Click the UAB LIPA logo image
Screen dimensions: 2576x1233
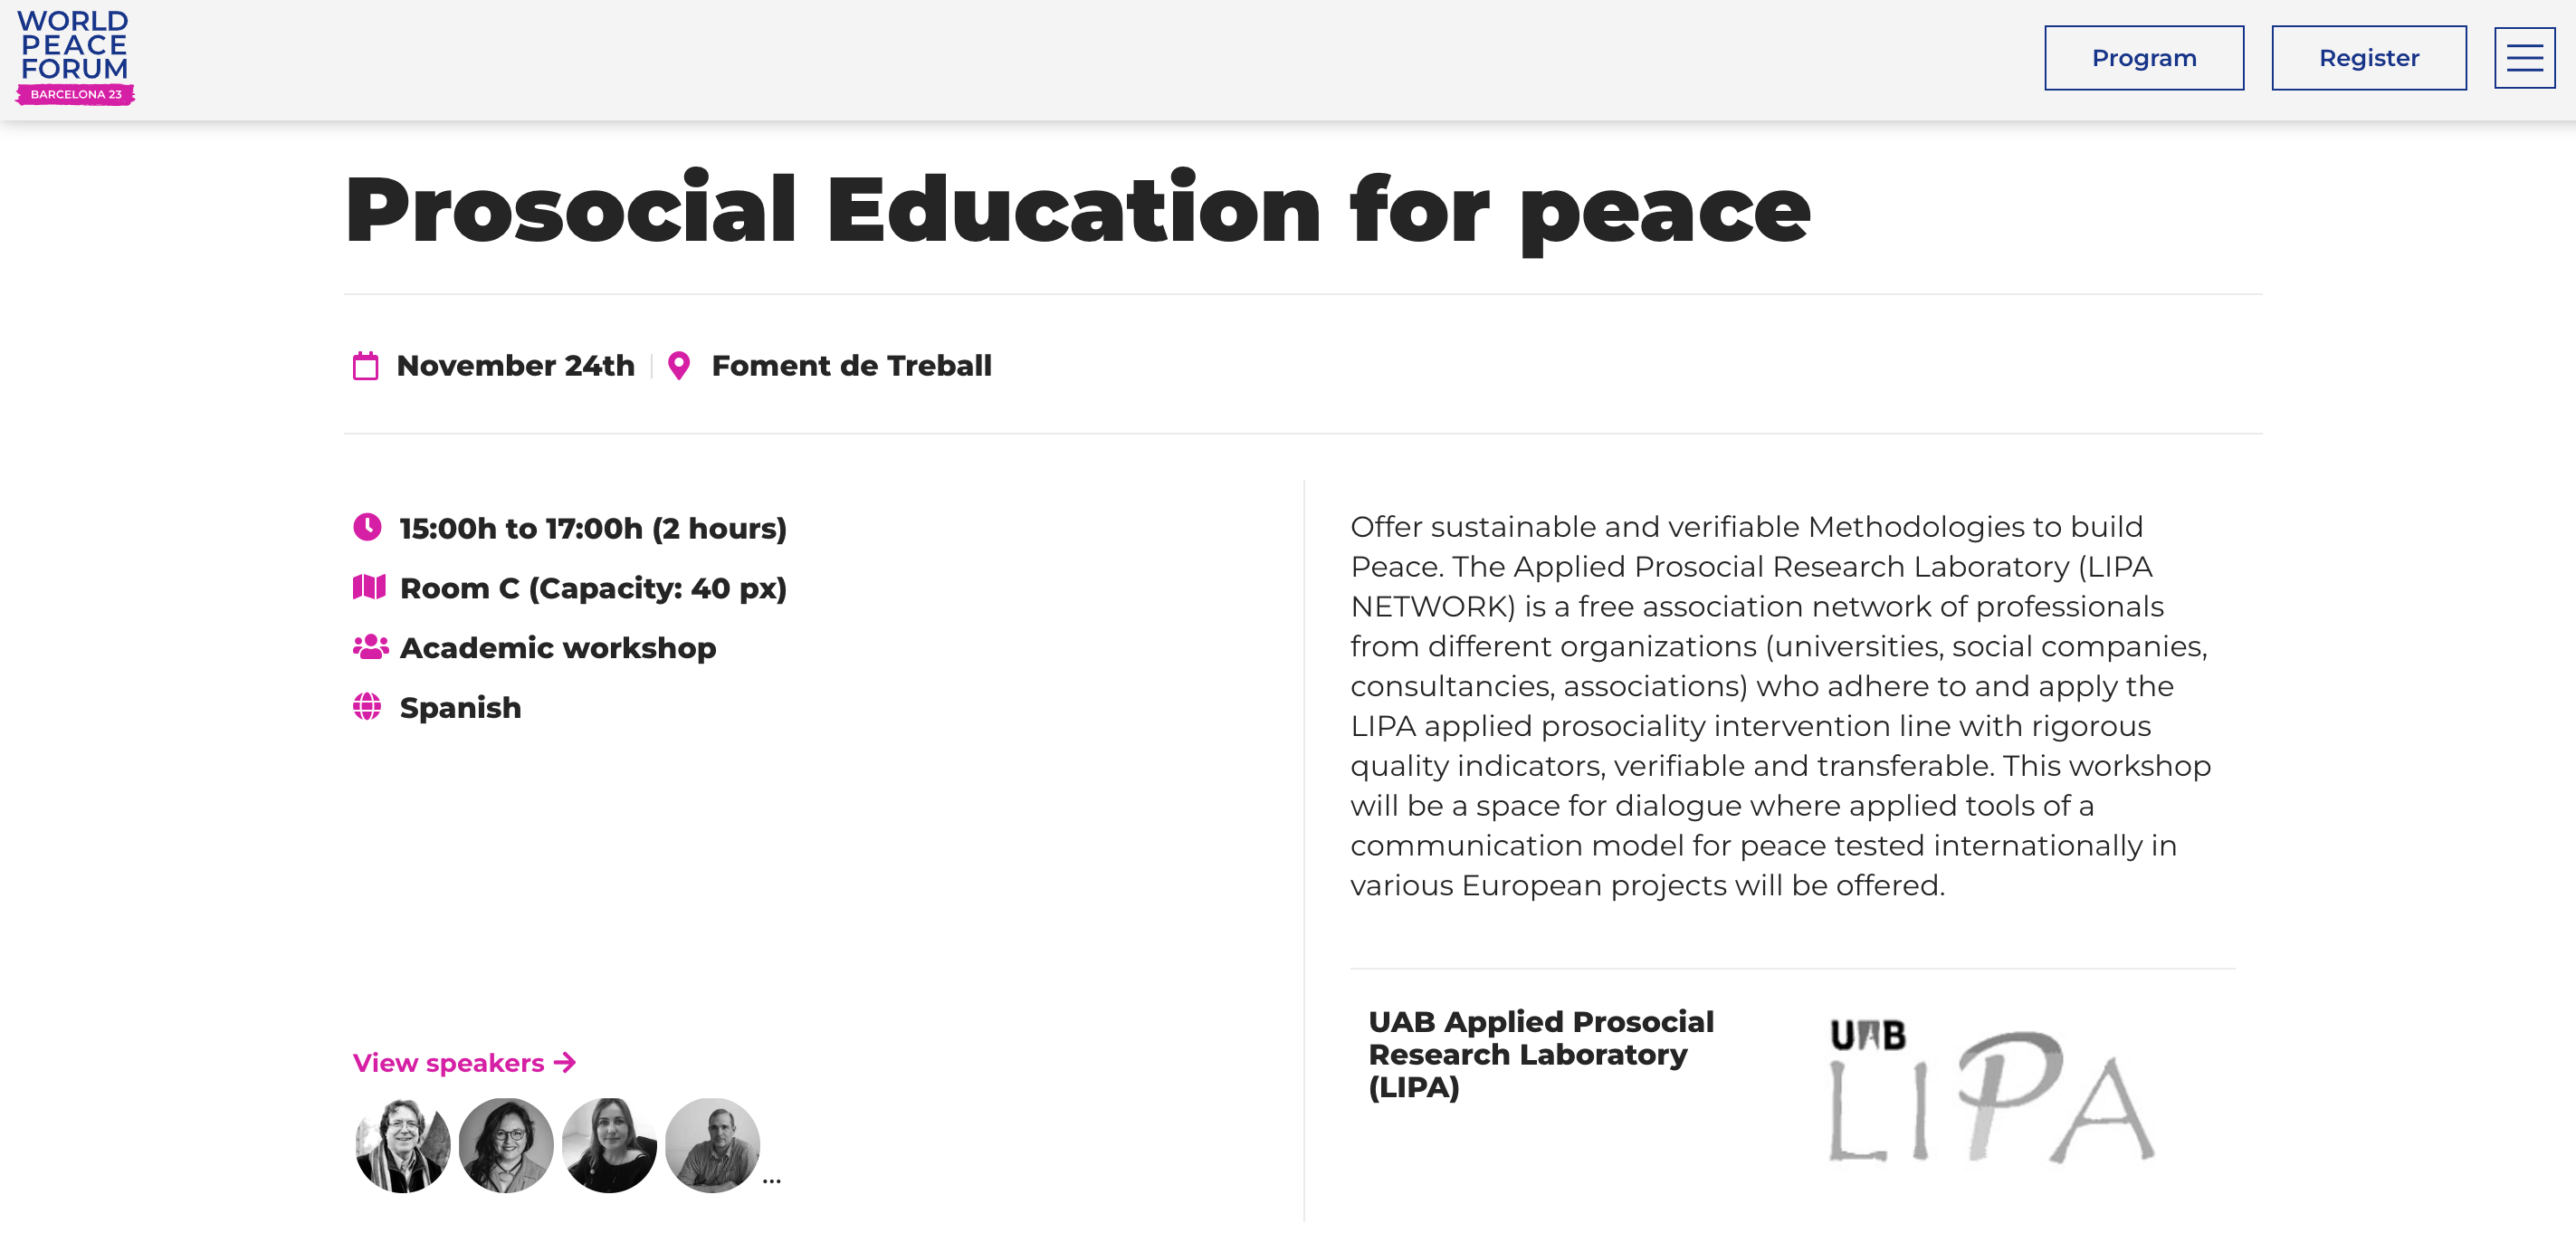coord(1990,1091)
